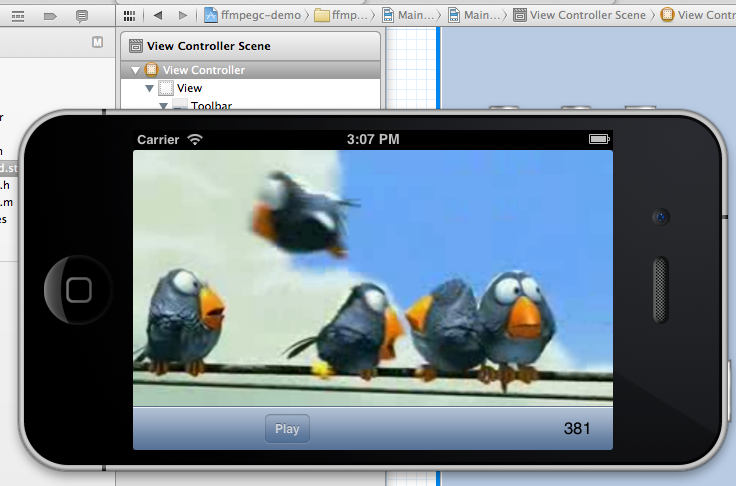736x486 pixels.
Task: Click the 3:07 PM clock in simulator
Action: (373, 139)
